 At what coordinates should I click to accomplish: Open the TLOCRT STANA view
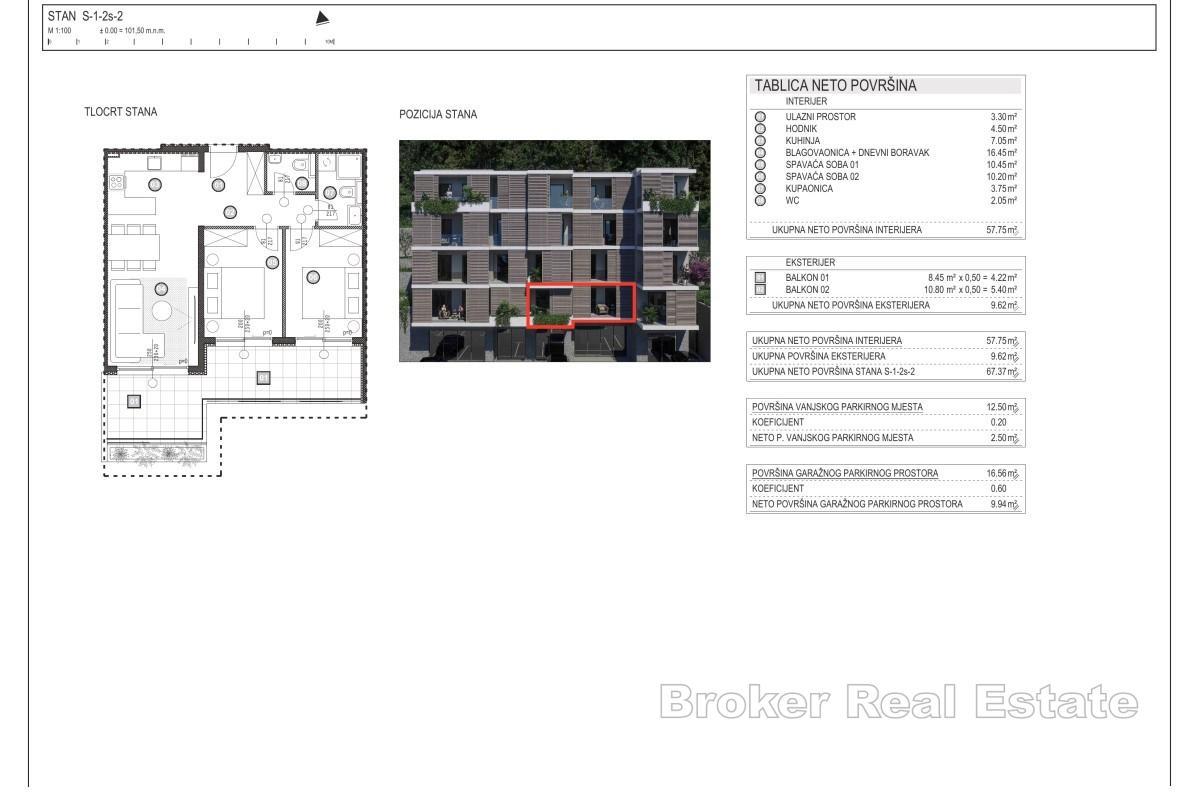point(120,111)
